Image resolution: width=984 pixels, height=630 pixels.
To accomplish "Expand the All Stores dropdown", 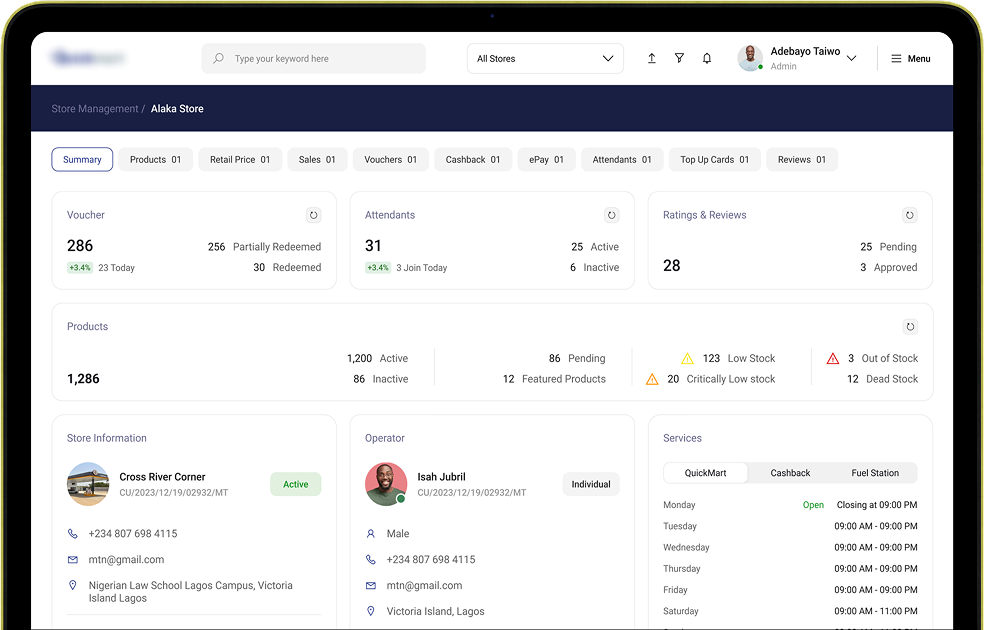I will [x=545, y=58].
